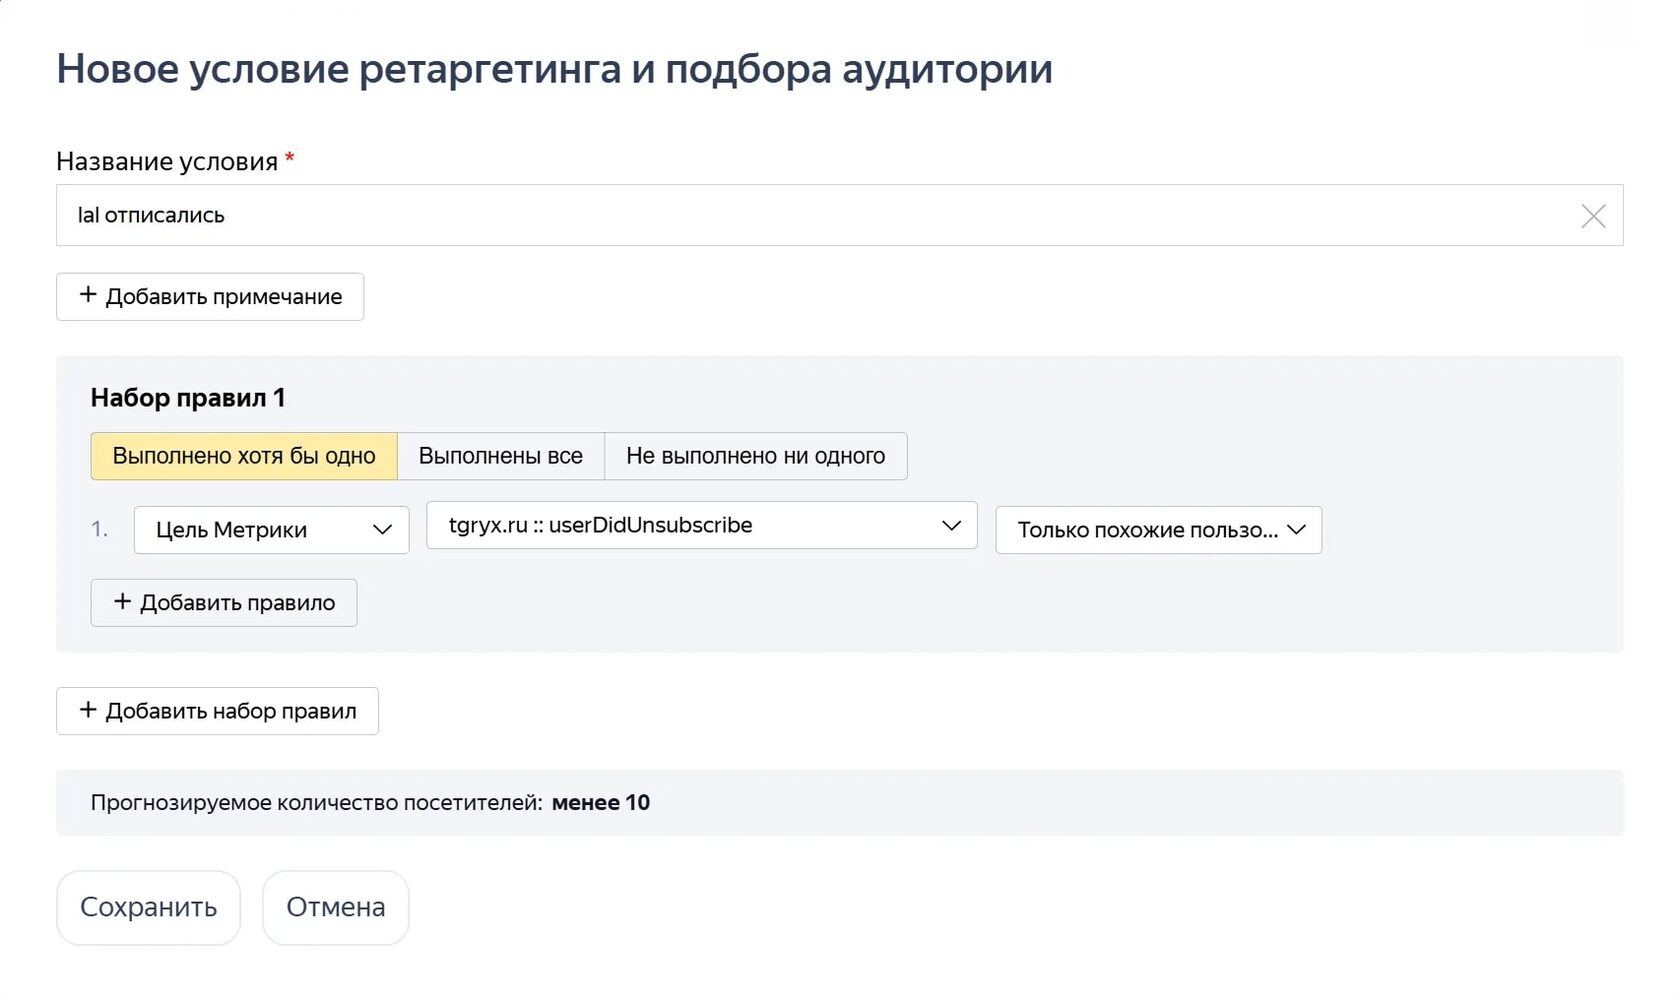Add a rule via Добавить правило
Viewport: 1680px width, 1000px height.
click(x=224, y=603)
